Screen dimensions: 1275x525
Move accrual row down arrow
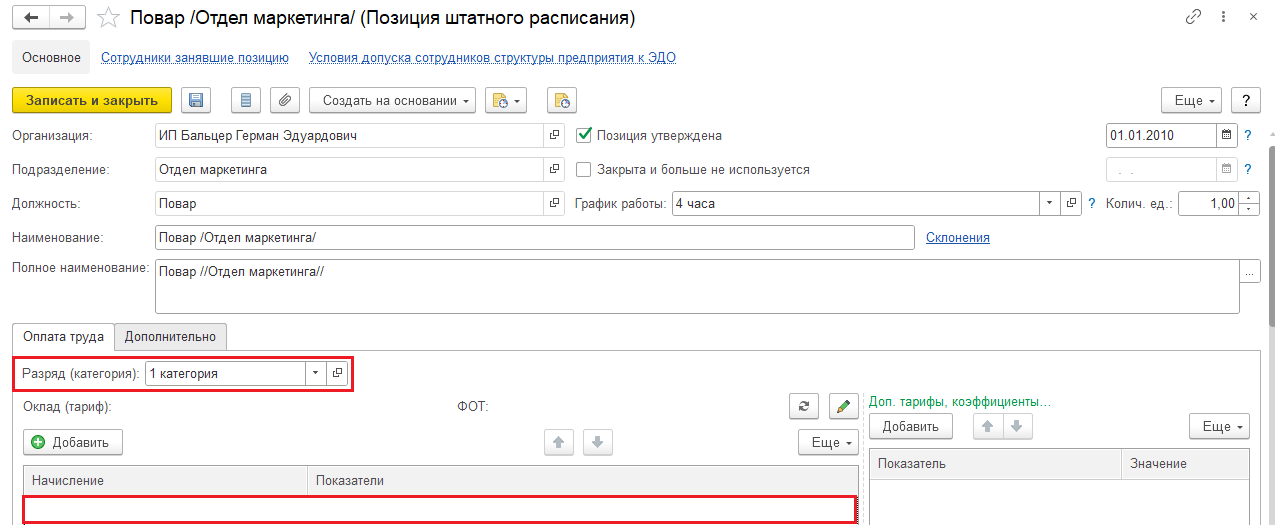pos(597,442)
